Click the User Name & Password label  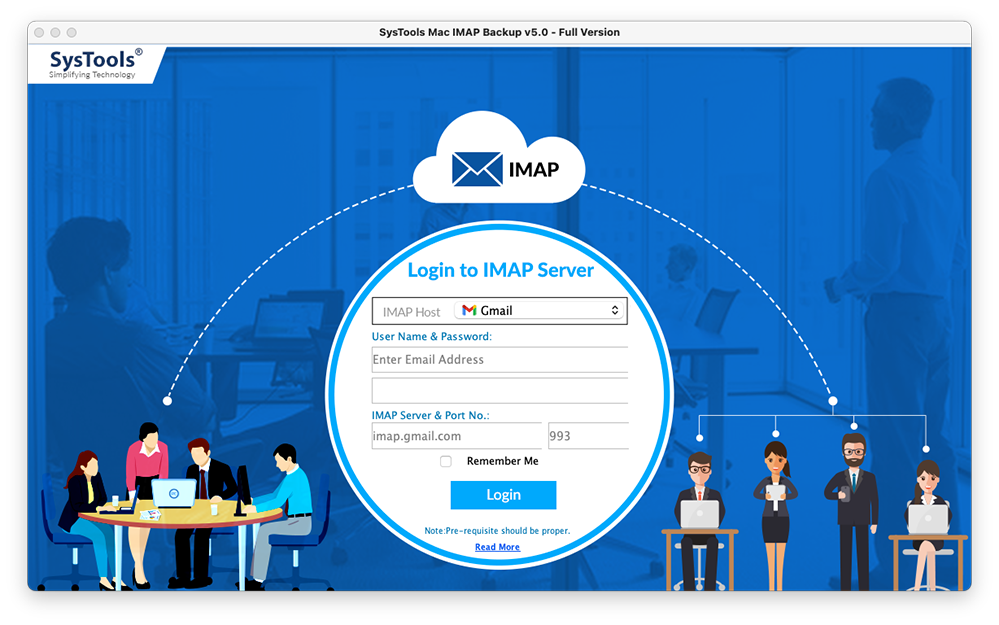[x=432, y=336]
